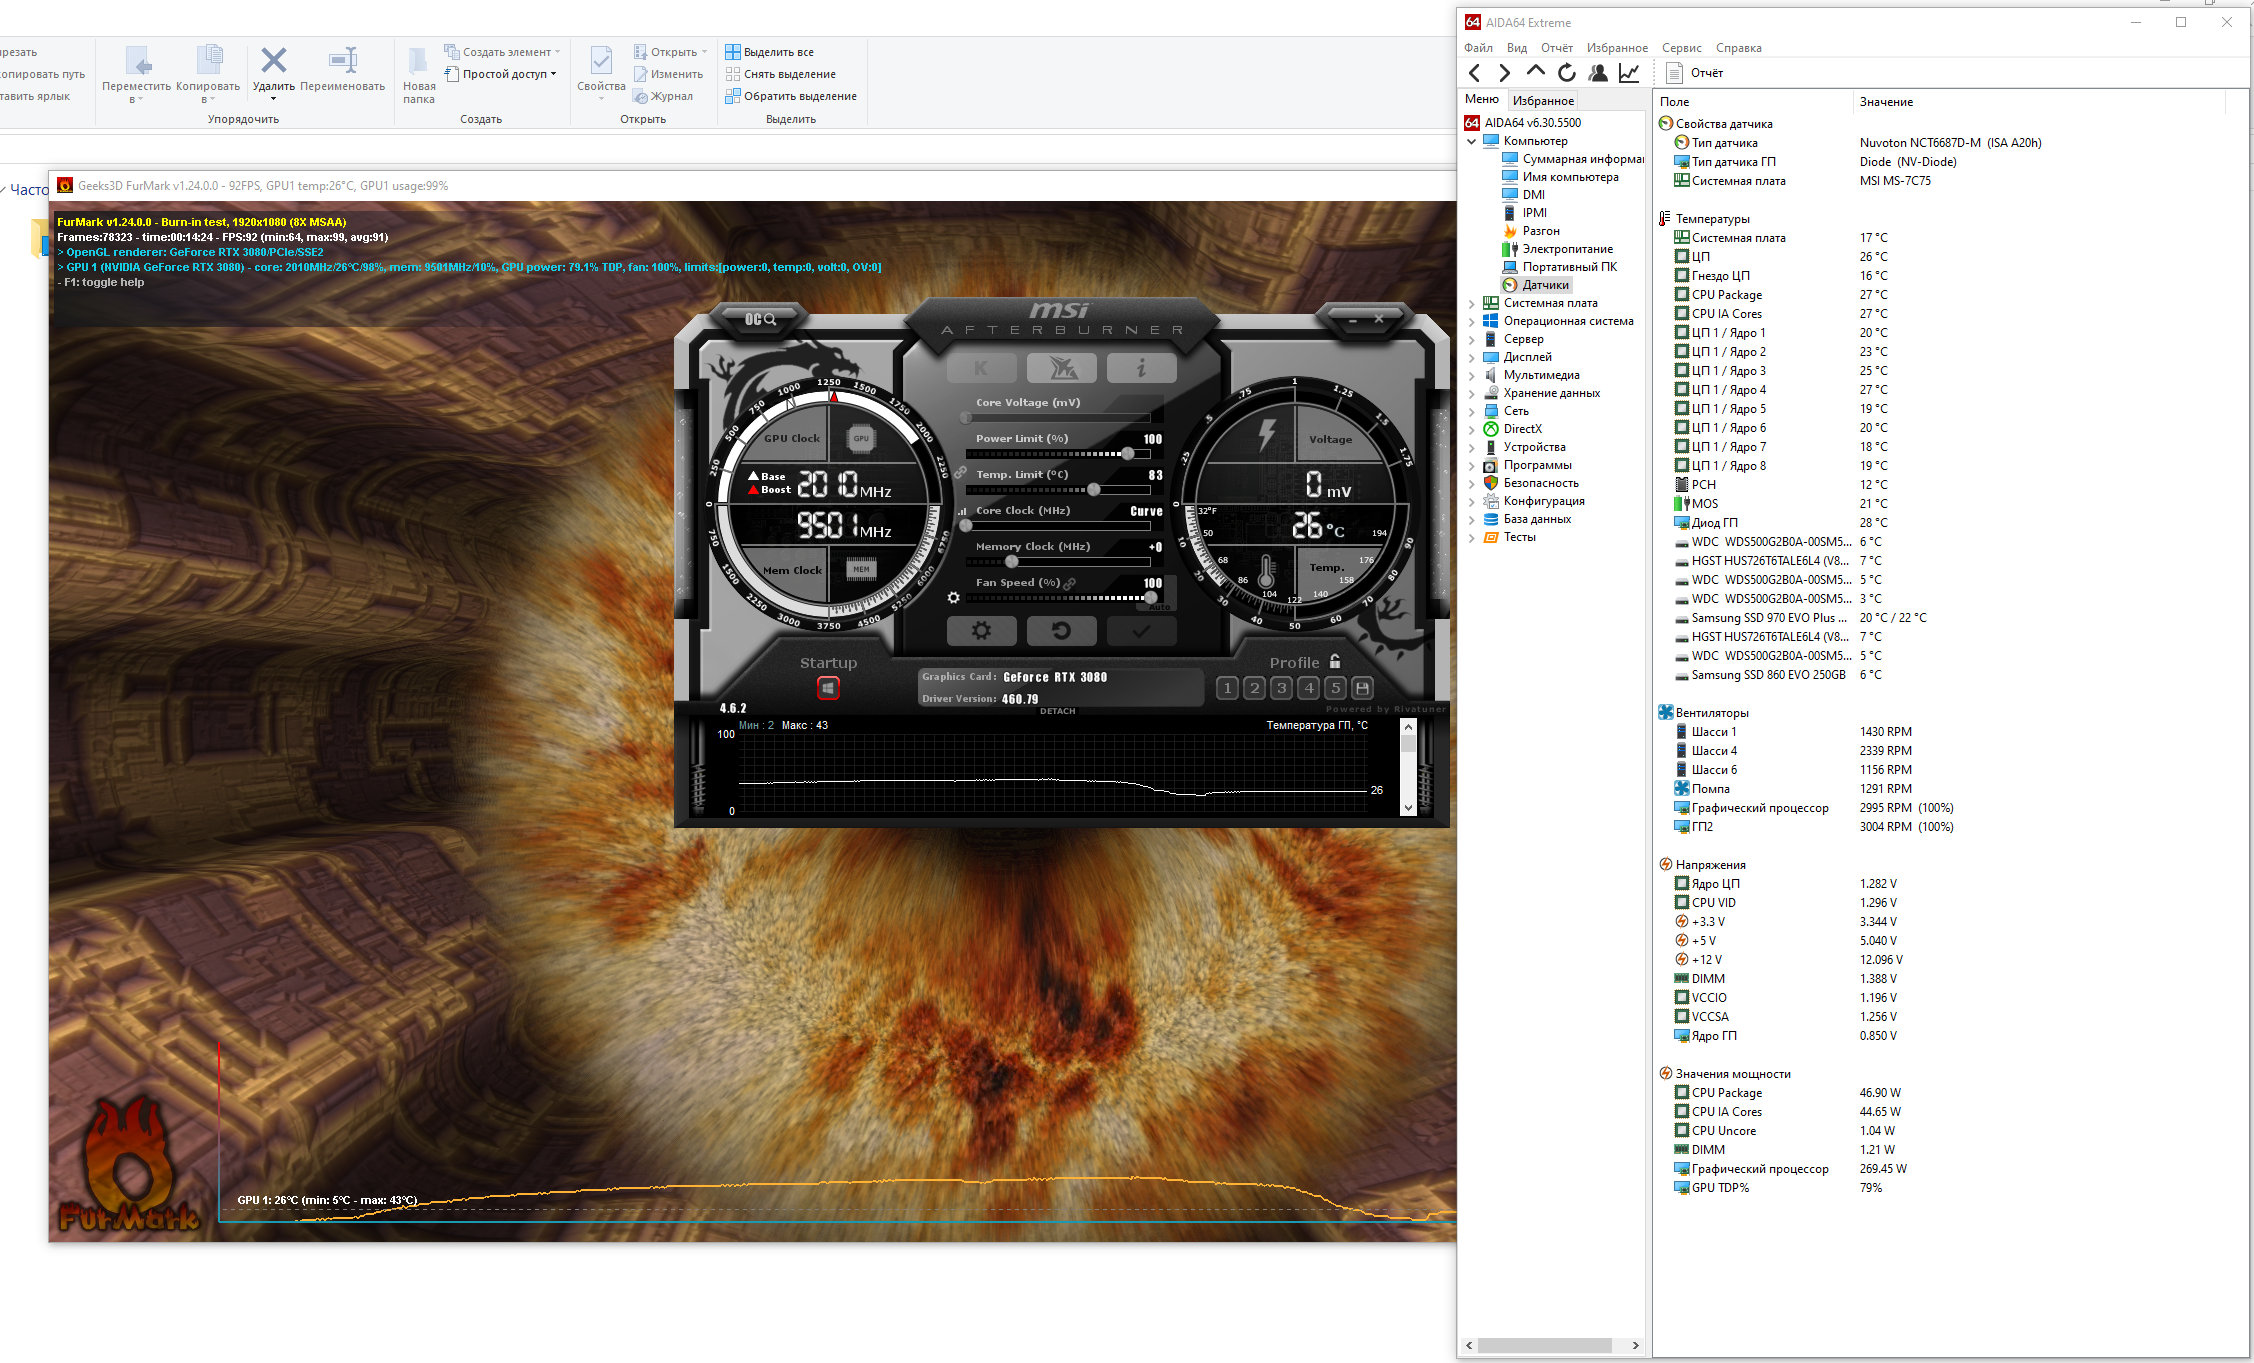Viewport: 2254px width, 1363px height.
Task: Open Afterburner info button
Action: click(1141, 368)
